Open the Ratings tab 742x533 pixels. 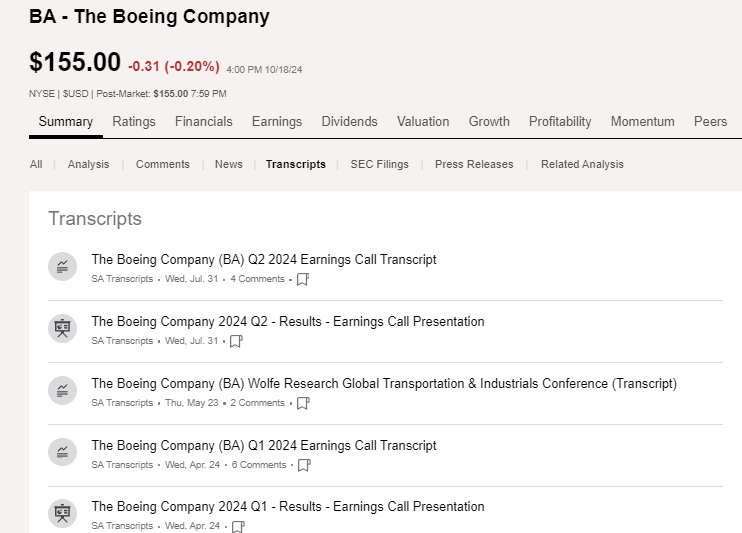[x=134, y=122]
